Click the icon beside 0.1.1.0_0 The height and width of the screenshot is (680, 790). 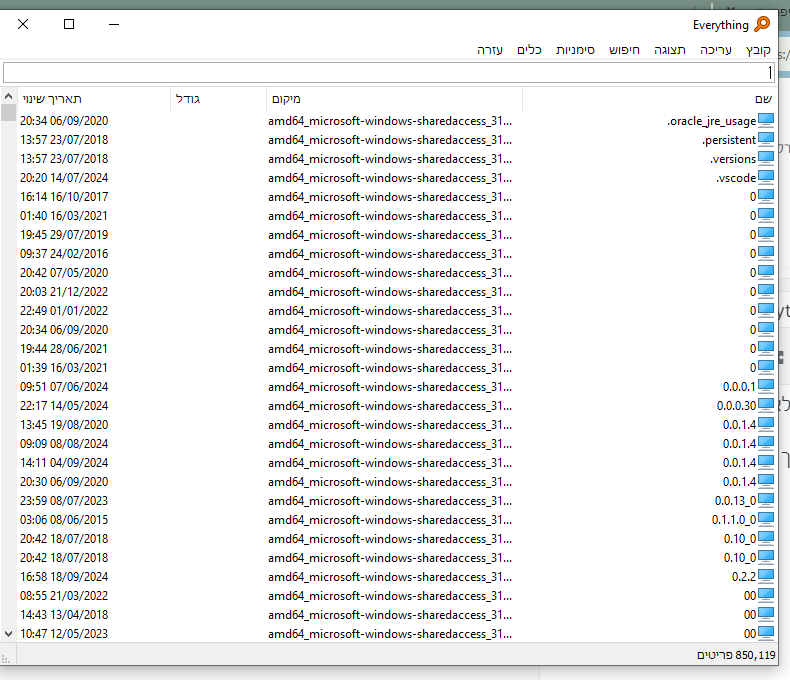click(x=766, y=519)
